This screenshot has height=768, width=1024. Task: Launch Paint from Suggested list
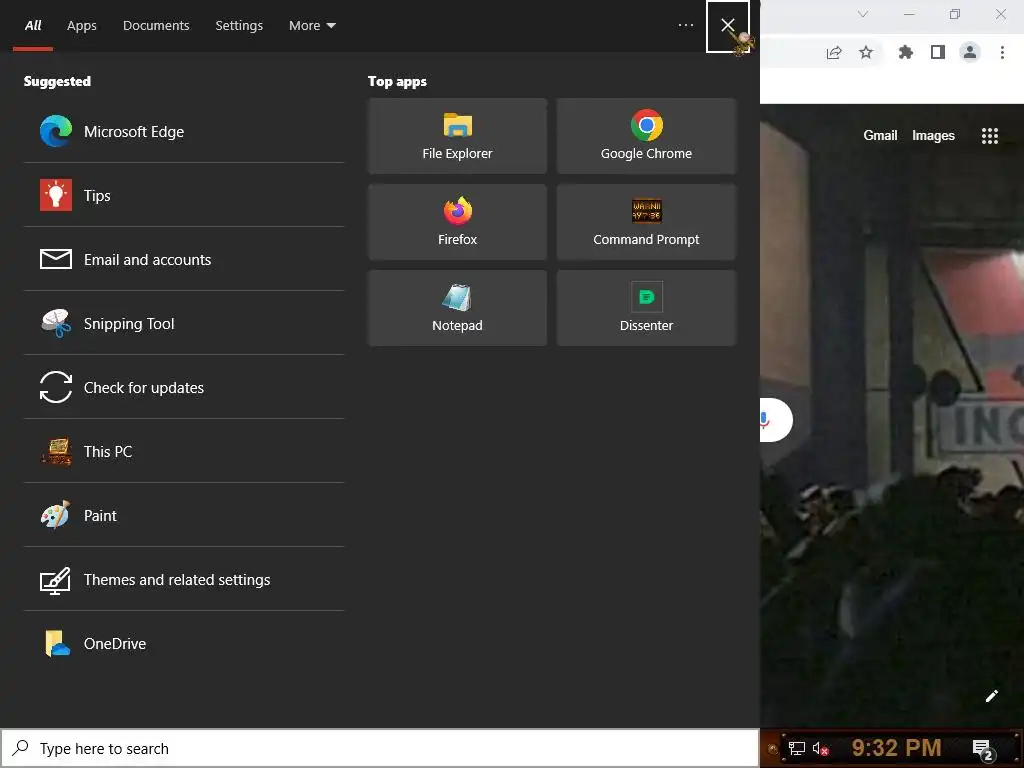[184, 515]
